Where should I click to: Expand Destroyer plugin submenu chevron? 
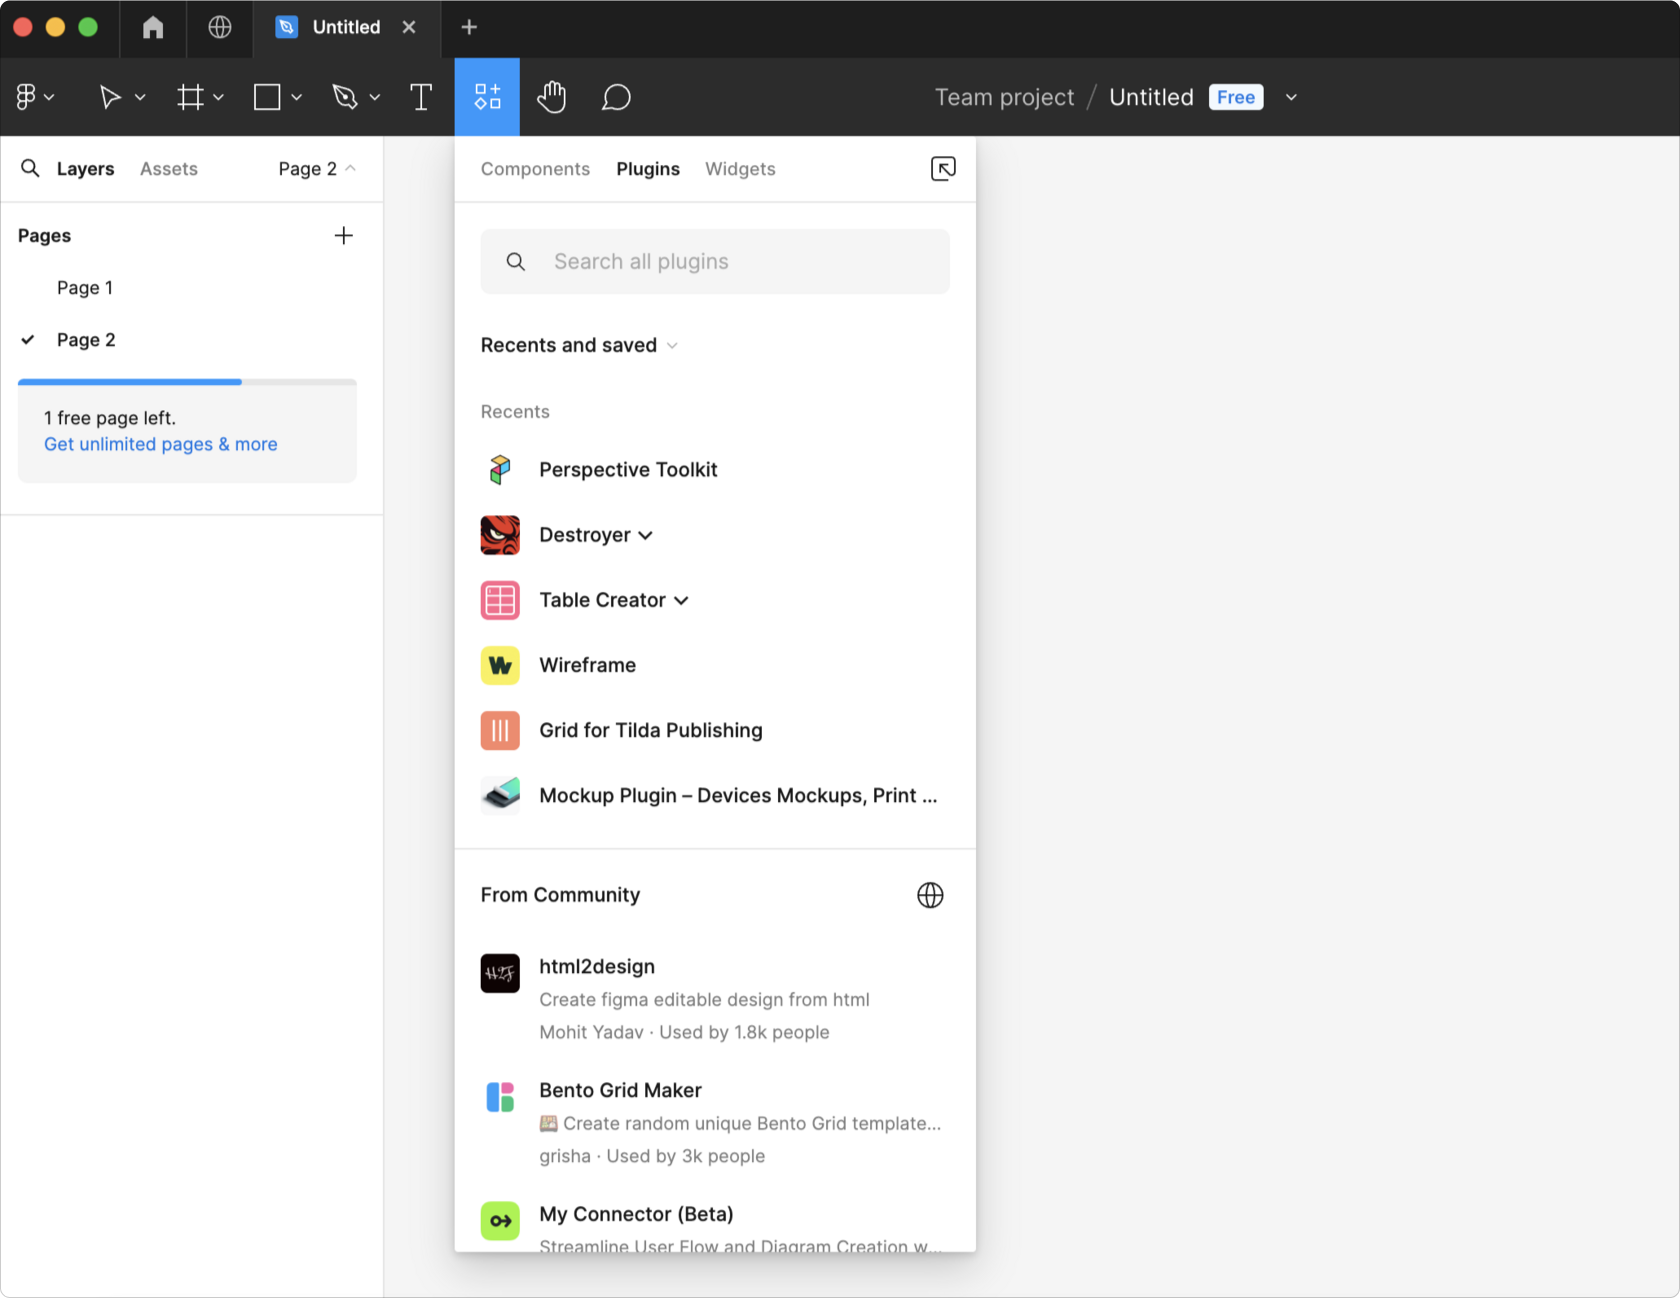[x=646, y=535]
